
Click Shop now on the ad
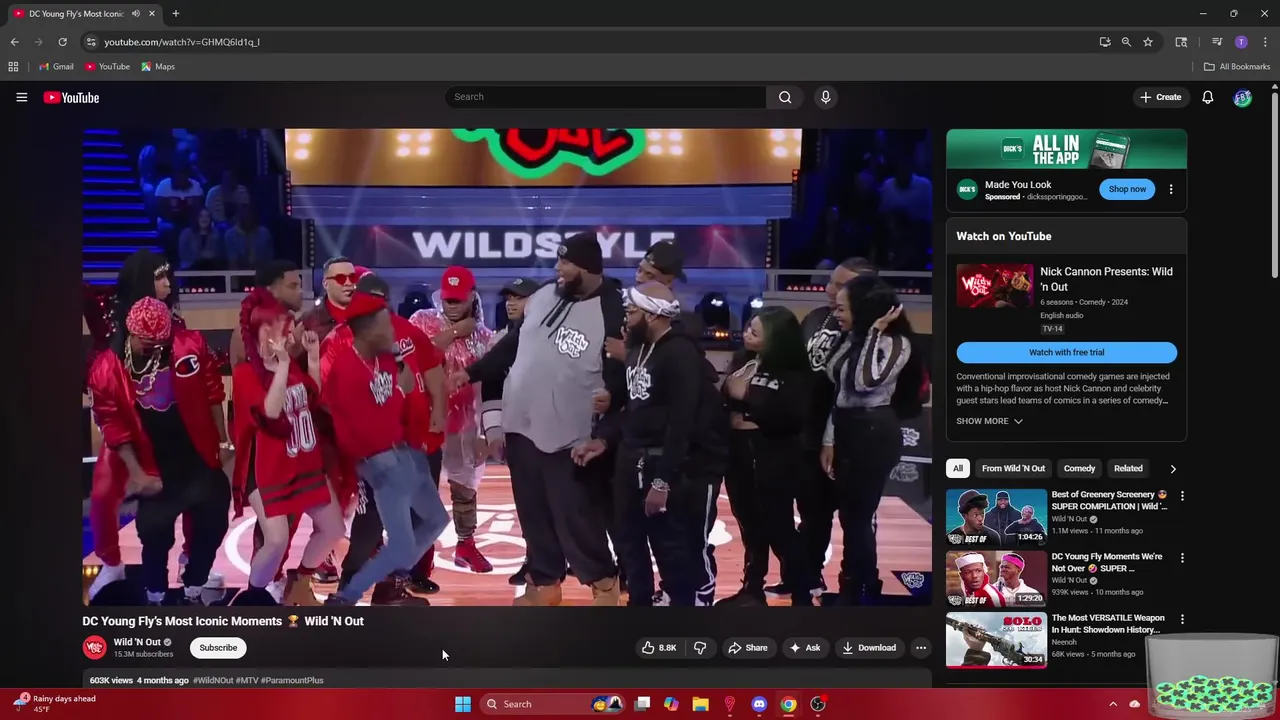coord(1127,189)
